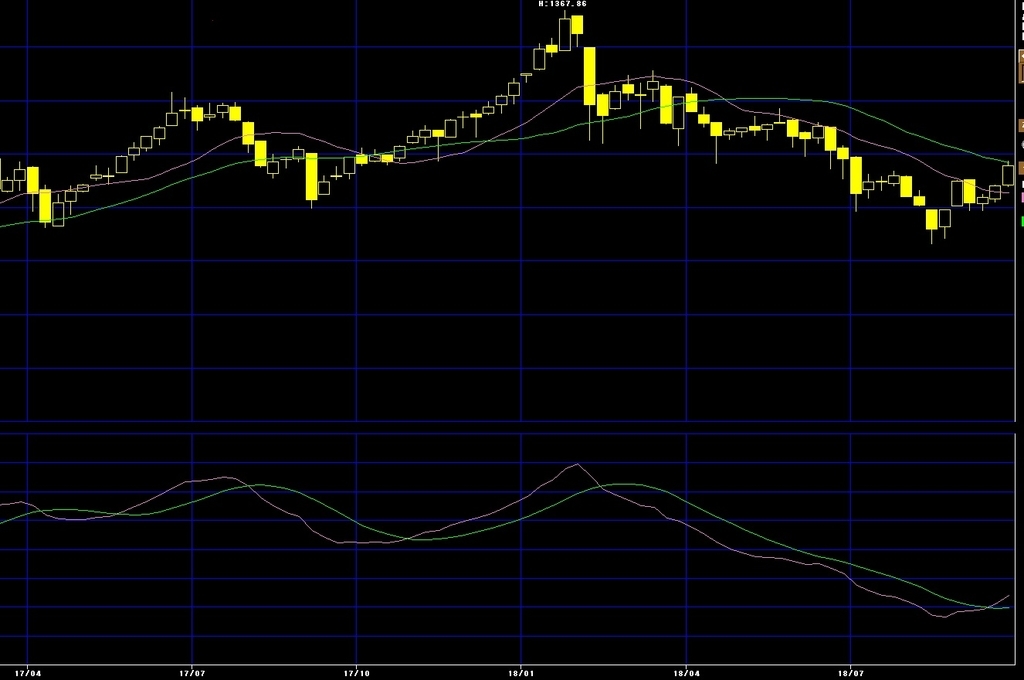Viewport: 1024px width, 680px height.
Task: Click the H:1367.86 high price label
Action: click(x=562, y=4)
